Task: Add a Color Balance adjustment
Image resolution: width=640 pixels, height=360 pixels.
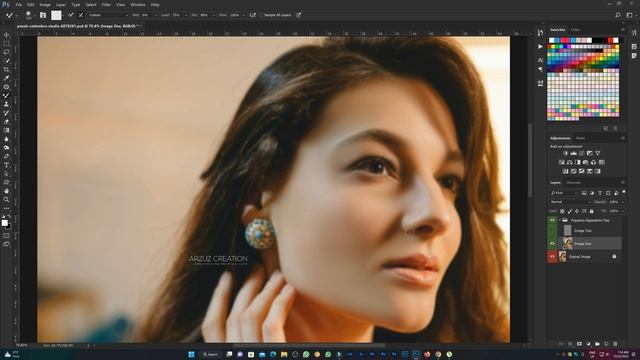Action: tap(569, 162)
